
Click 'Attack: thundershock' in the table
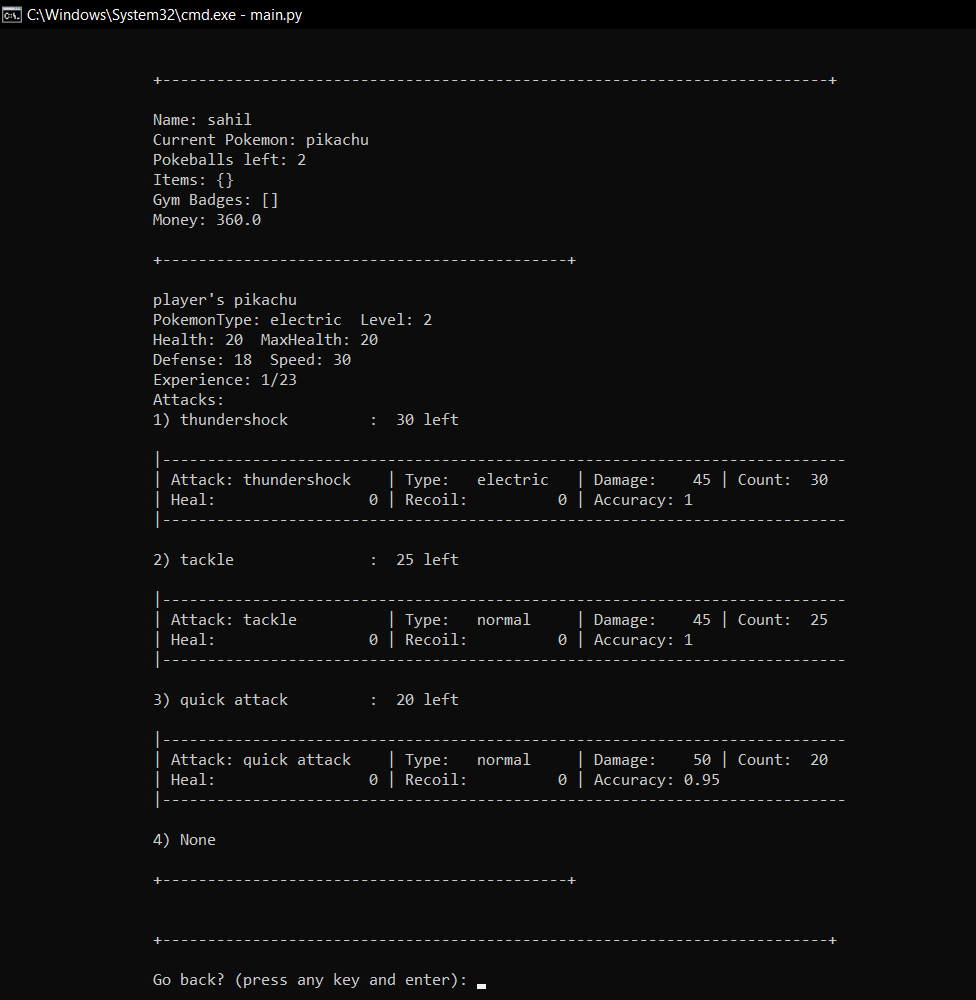(x=260, y=480)
